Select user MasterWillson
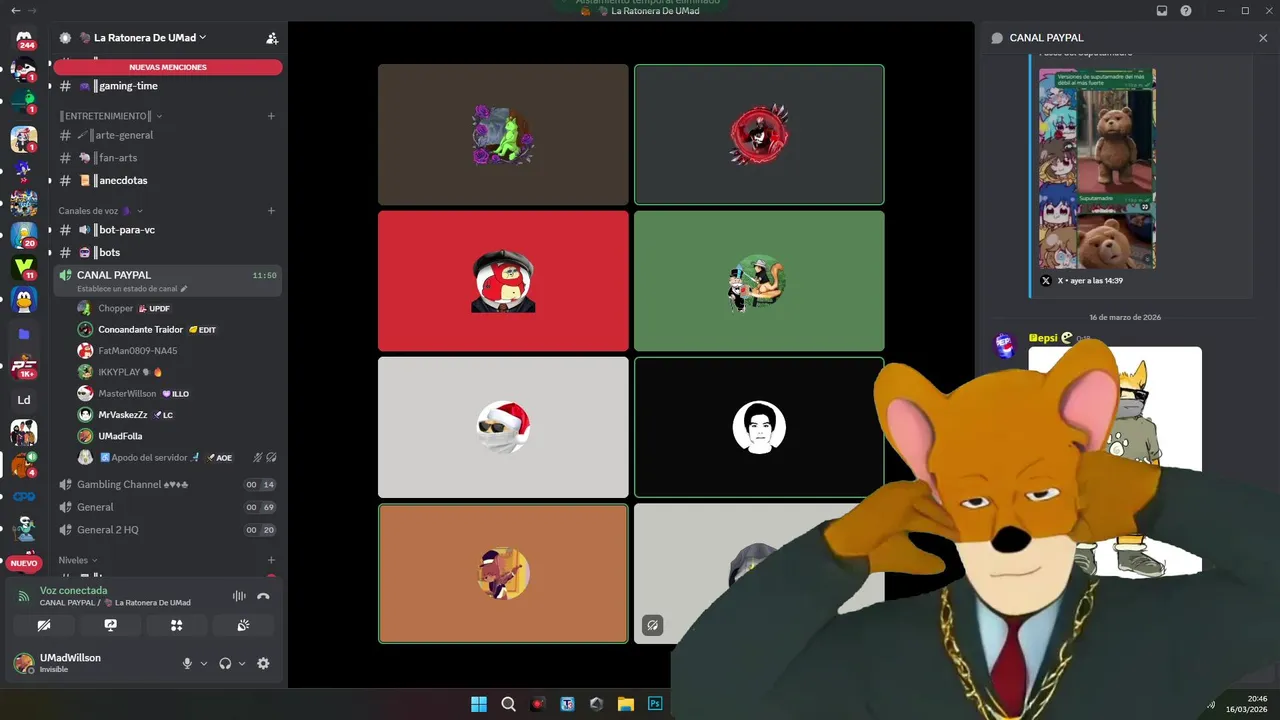The image size is (1280, 720). pyautogui.click(x=178, y=393)
